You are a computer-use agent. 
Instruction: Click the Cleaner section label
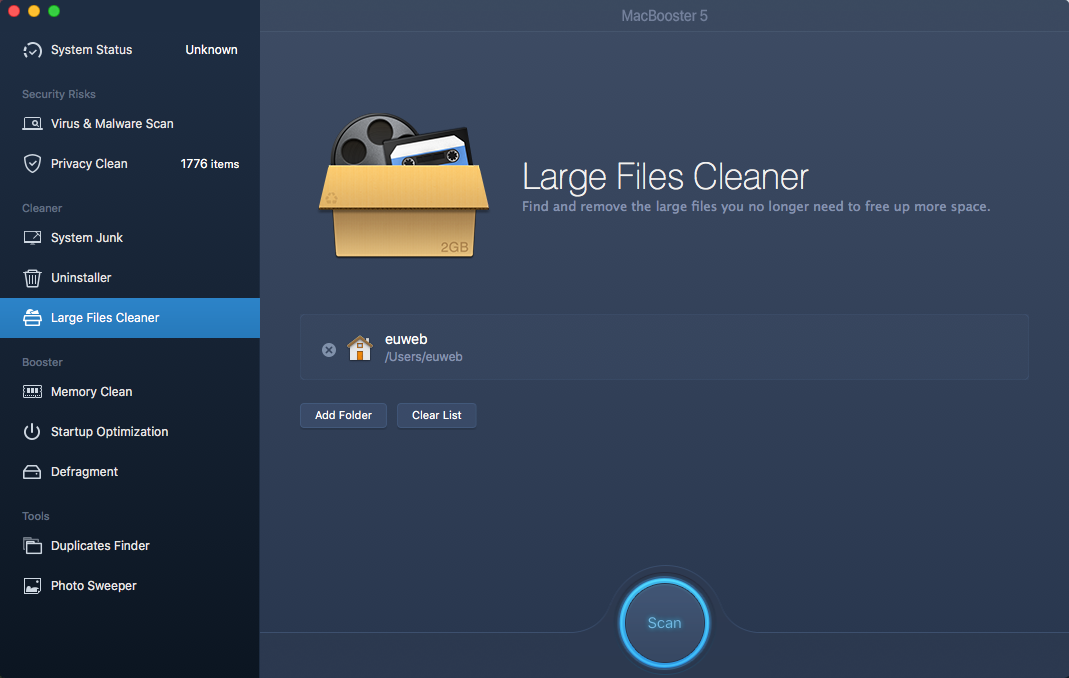point(42,208)
